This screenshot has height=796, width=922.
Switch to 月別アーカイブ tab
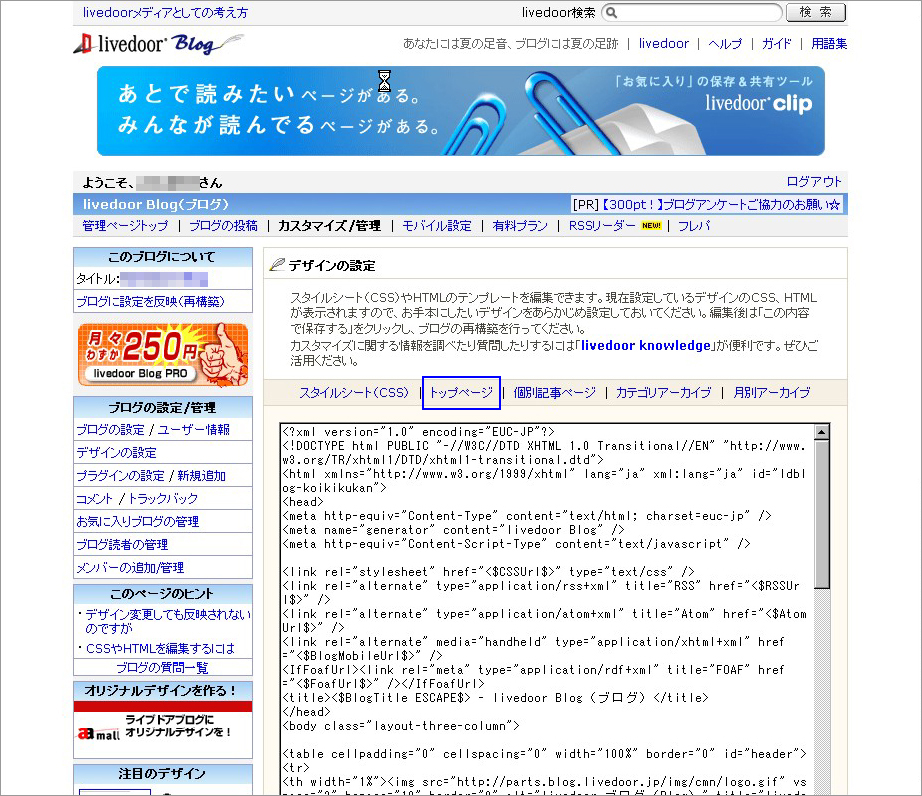pyautogui.click(x=772, y=393)
